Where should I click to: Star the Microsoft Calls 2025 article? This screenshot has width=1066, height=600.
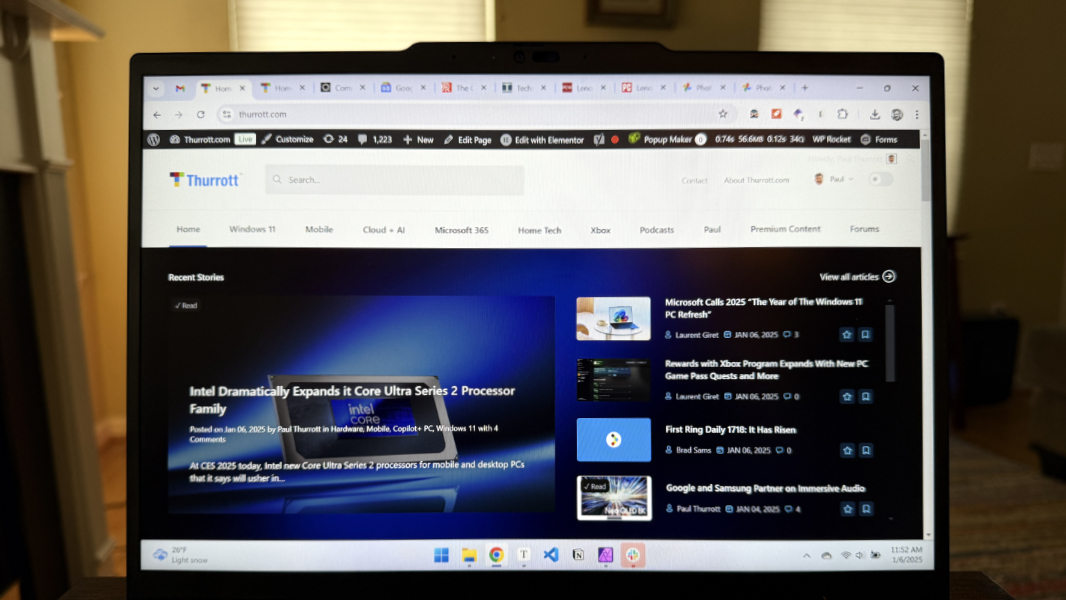847,335
